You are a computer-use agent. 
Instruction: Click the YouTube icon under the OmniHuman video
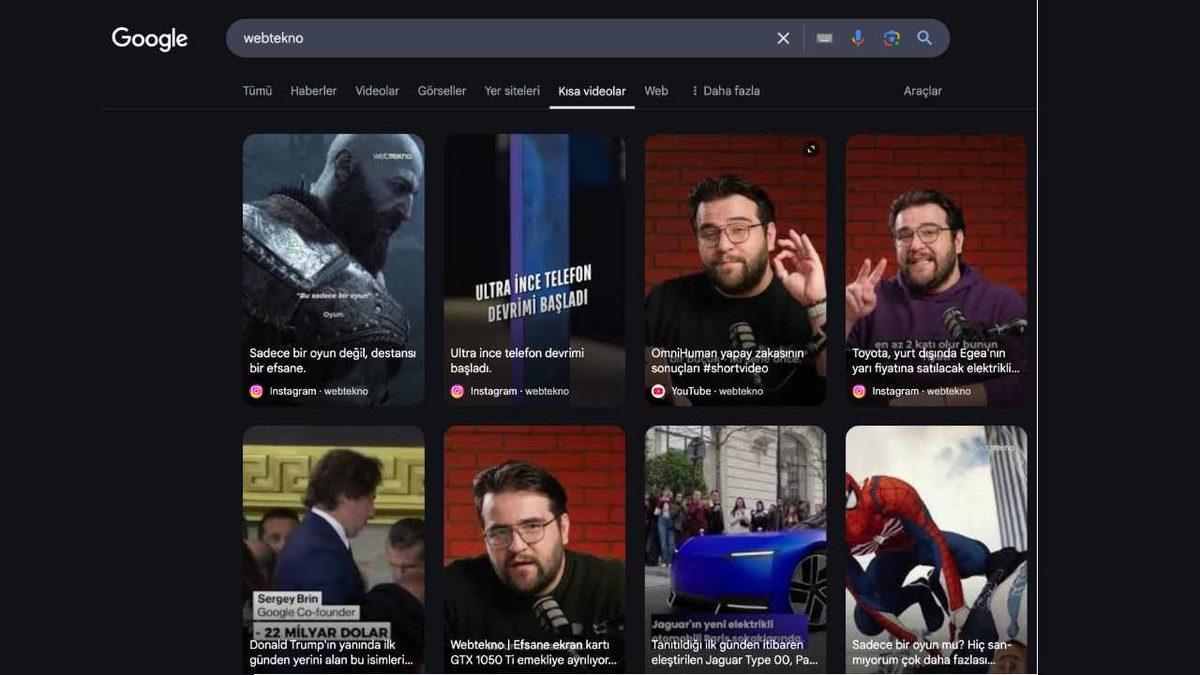coord(657,391)
